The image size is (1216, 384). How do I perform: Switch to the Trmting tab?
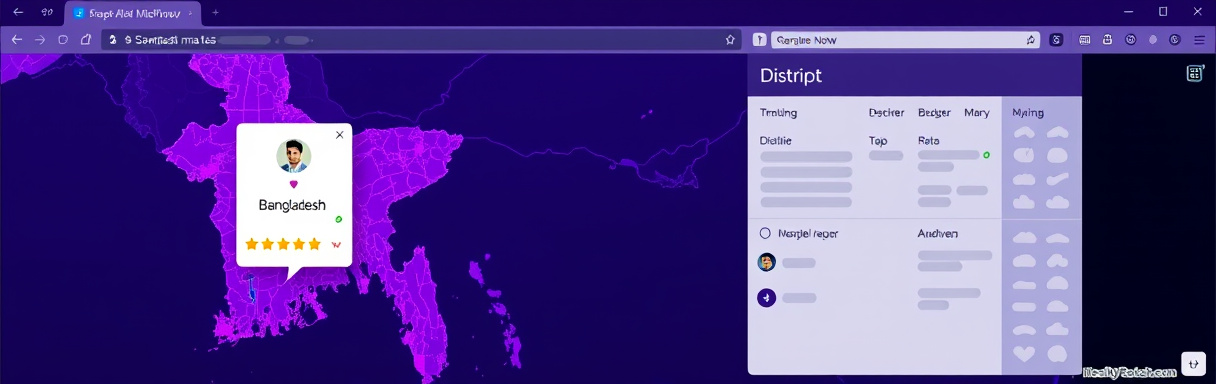tap(778, 113)
